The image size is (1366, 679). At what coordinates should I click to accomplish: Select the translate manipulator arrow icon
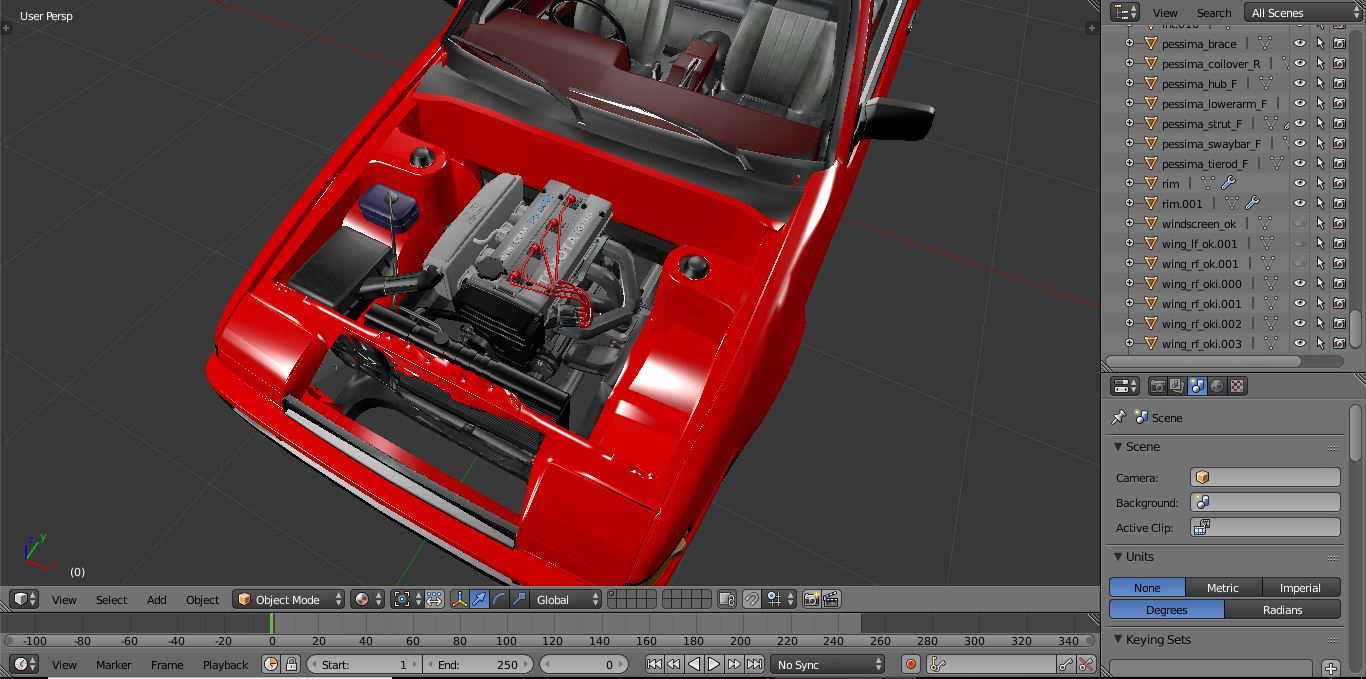pos(480,599)
